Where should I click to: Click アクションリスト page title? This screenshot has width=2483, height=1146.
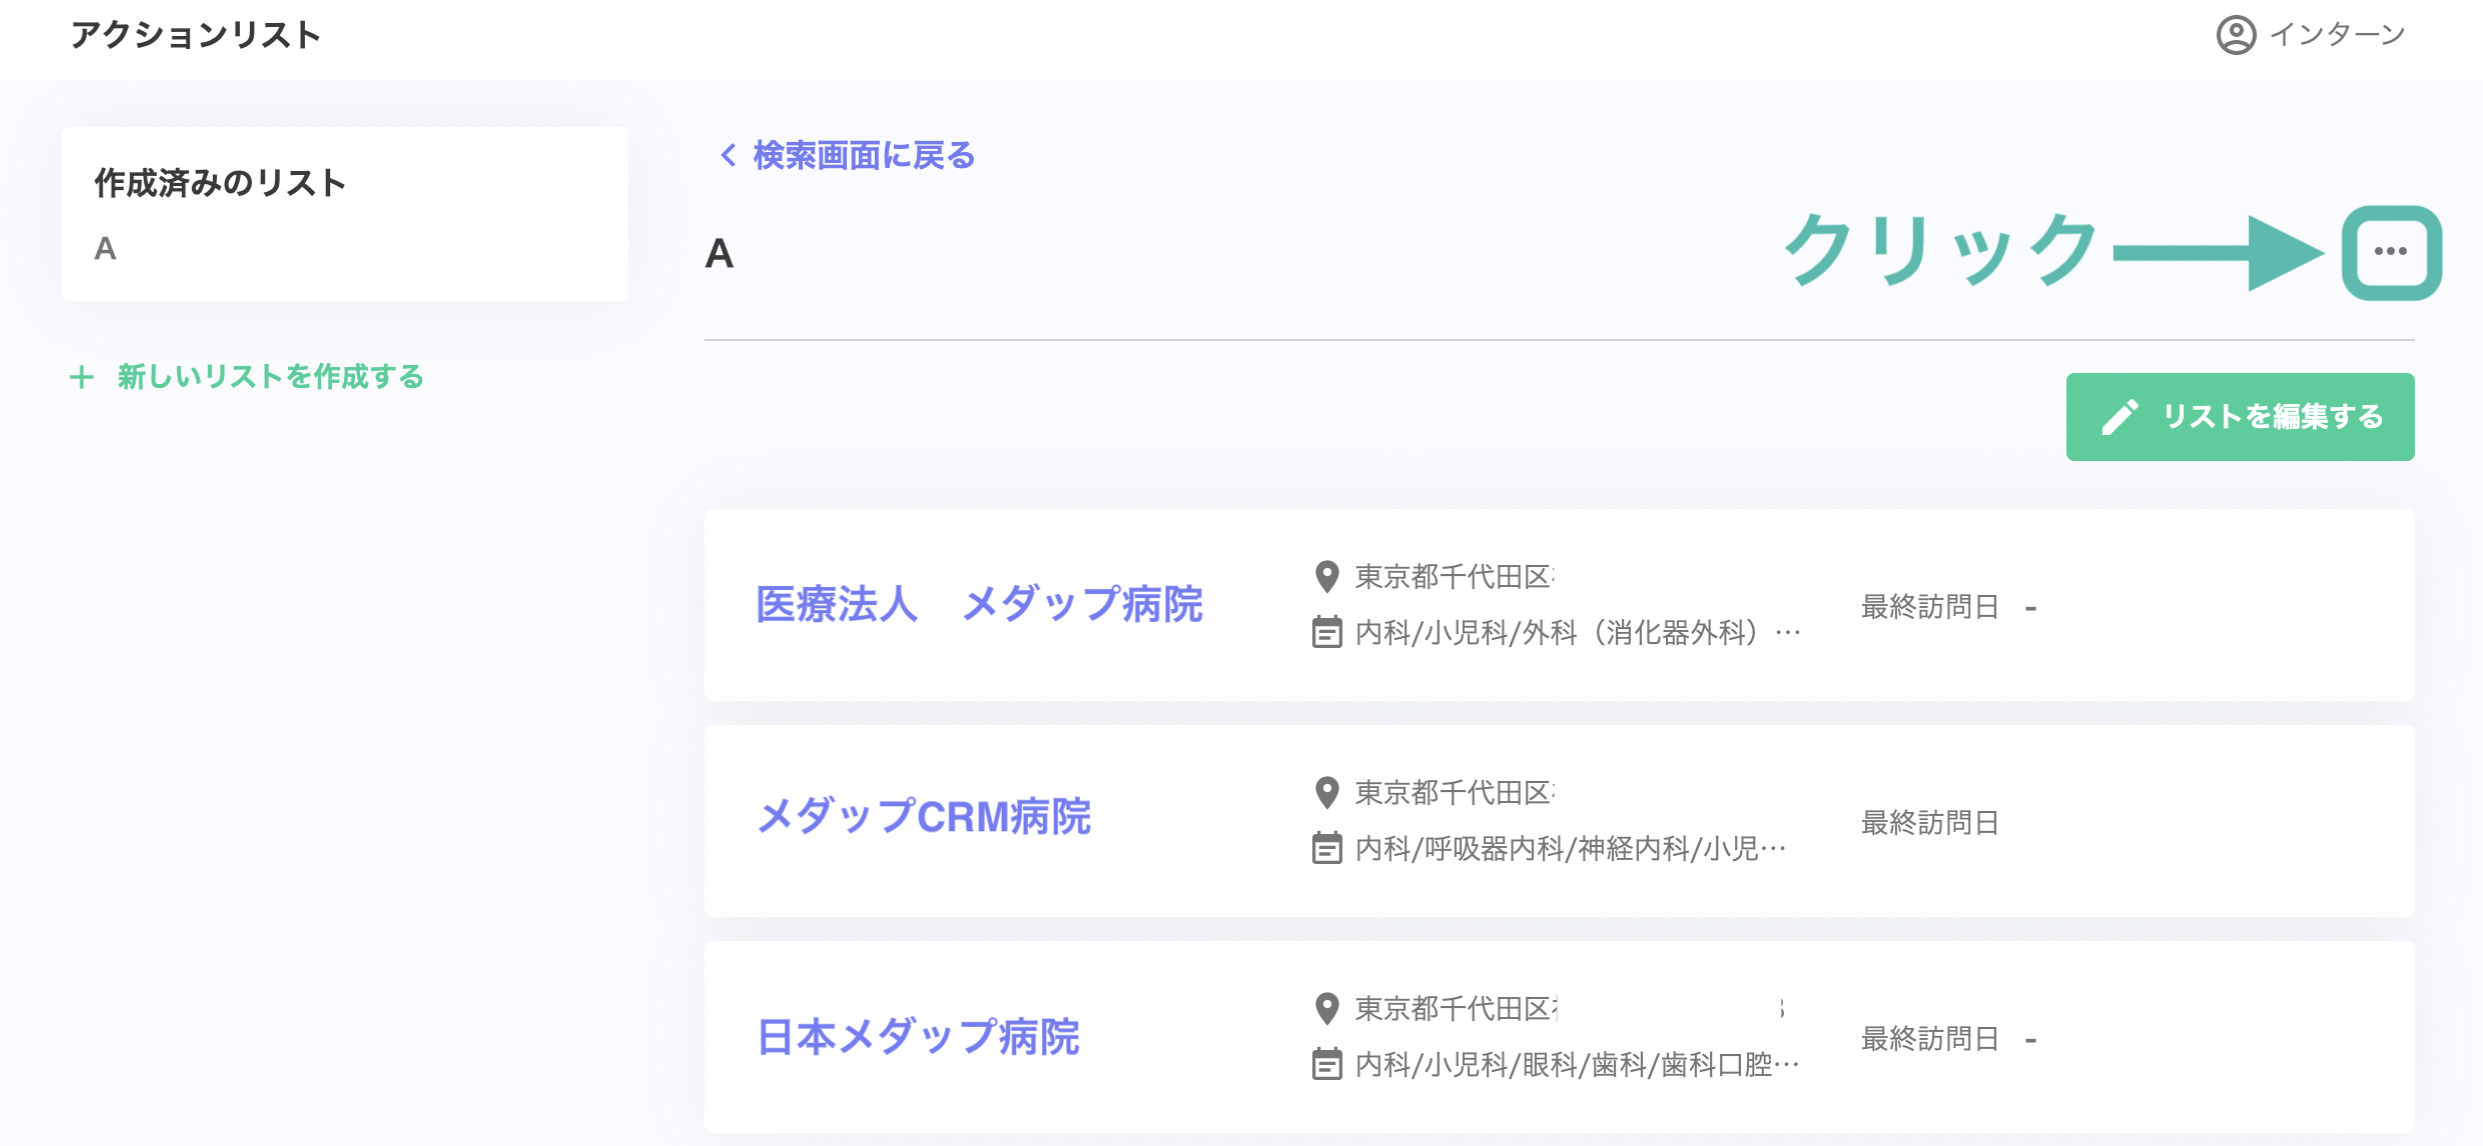[x=196, y=35]
